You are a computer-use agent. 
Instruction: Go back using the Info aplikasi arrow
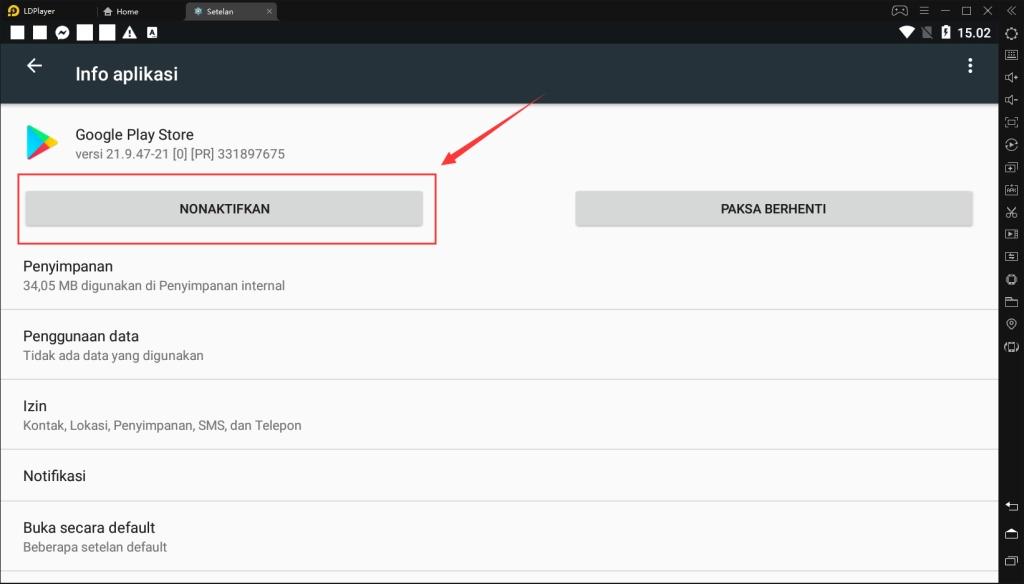tap(34, 65)
